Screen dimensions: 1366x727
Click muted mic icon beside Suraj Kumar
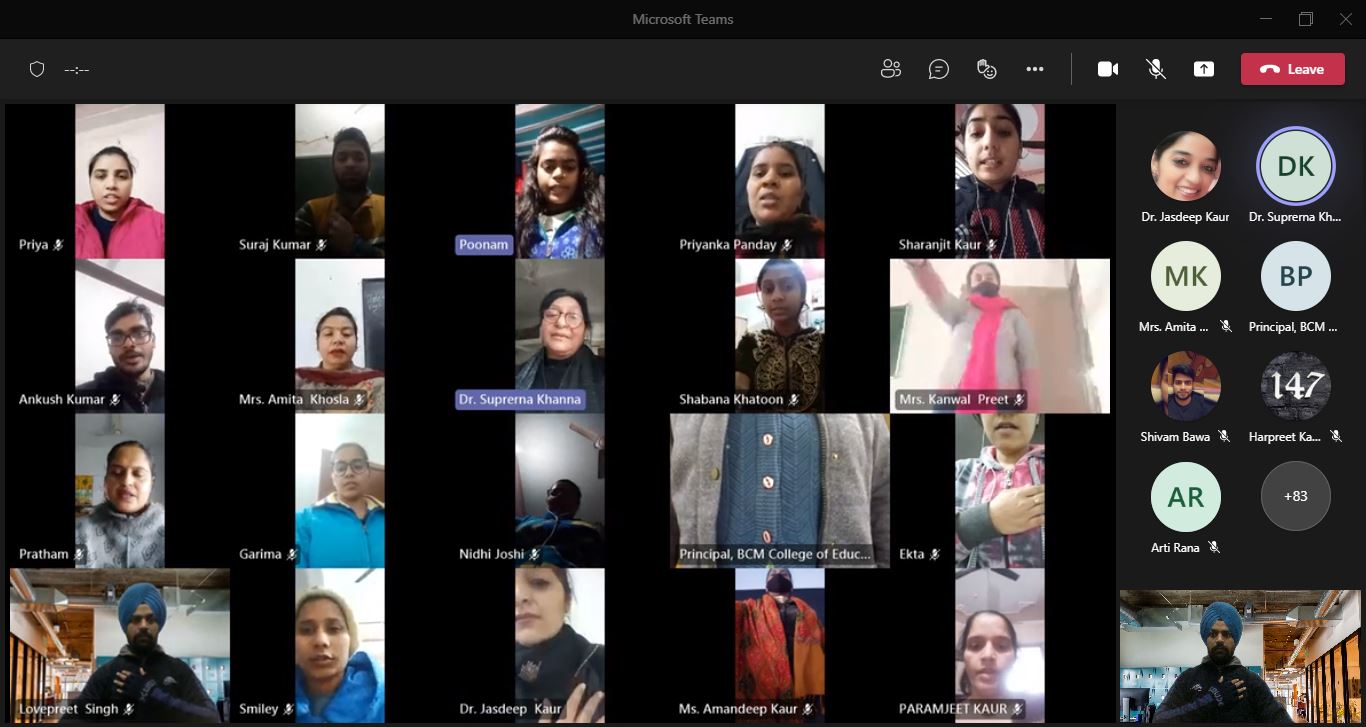point(322,245)
